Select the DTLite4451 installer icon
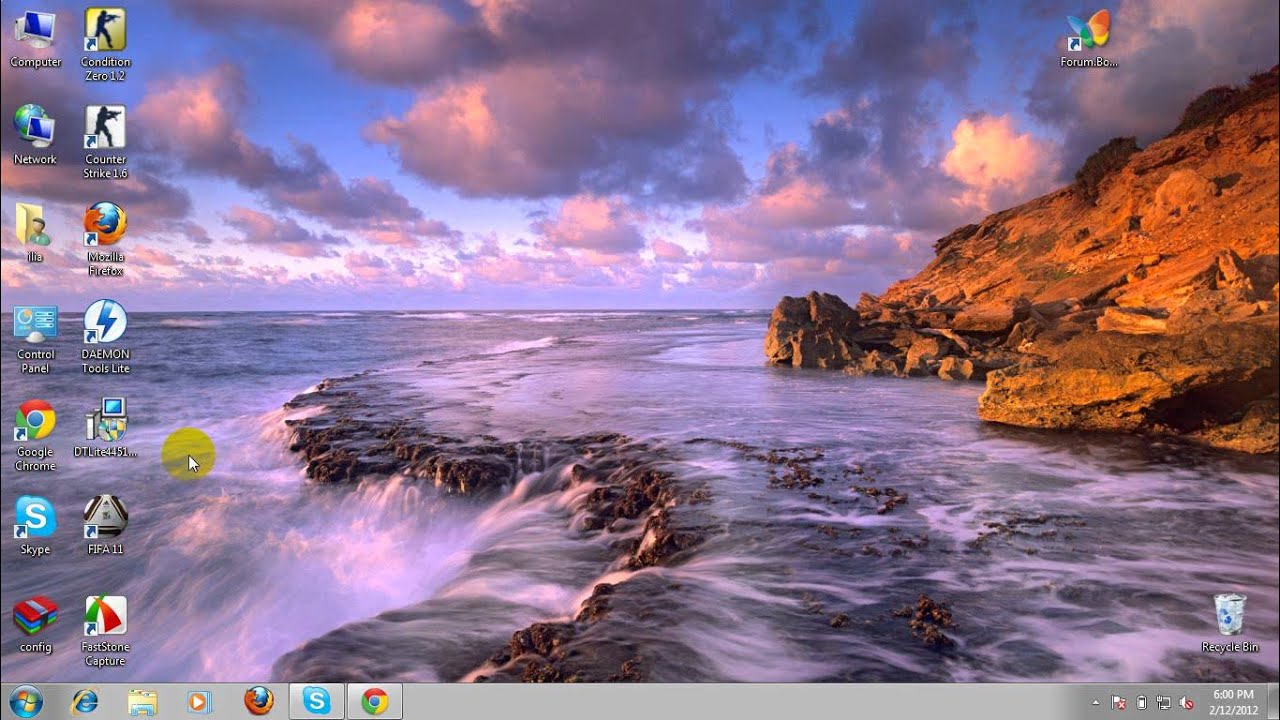Screen dimensions: 1280x720 (105, 428)
